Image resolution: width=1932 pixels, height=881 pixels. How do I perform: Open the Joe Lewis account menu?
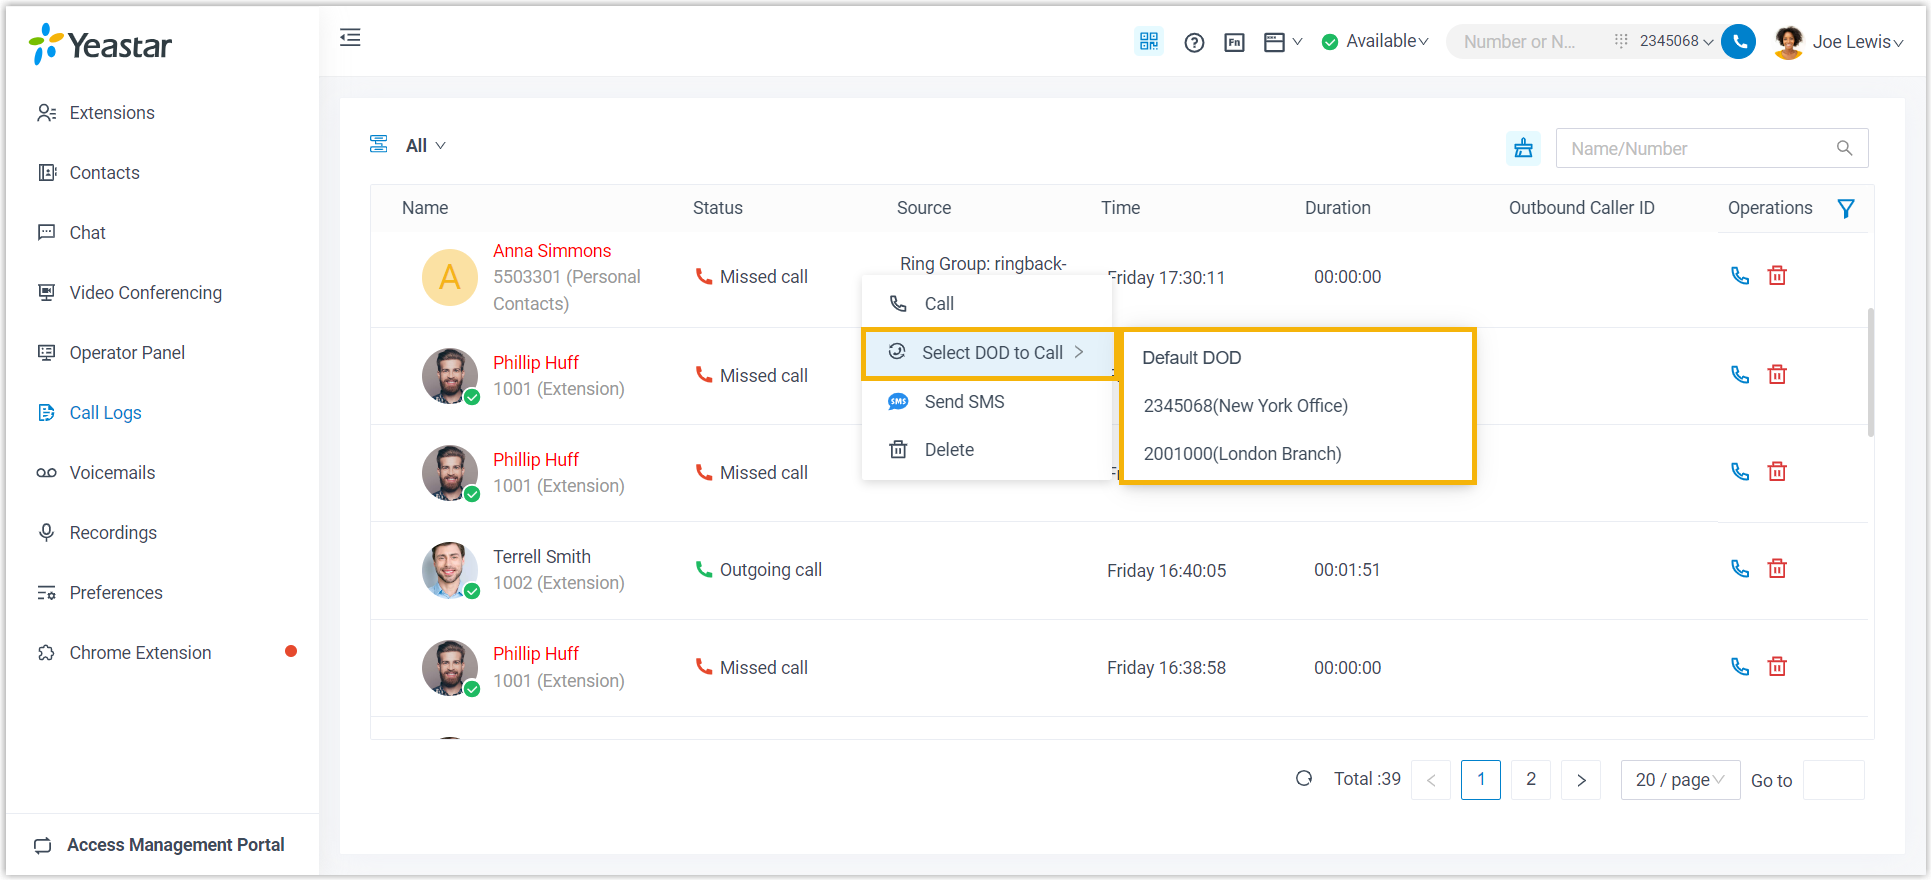pos(1840,42)
